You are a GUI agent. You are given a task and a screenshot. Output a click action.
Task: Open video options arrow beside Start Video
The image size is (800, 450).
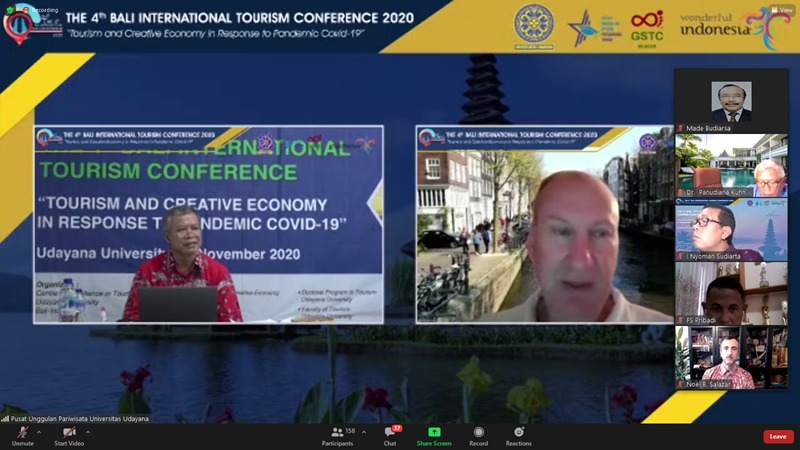coord(88,432)
